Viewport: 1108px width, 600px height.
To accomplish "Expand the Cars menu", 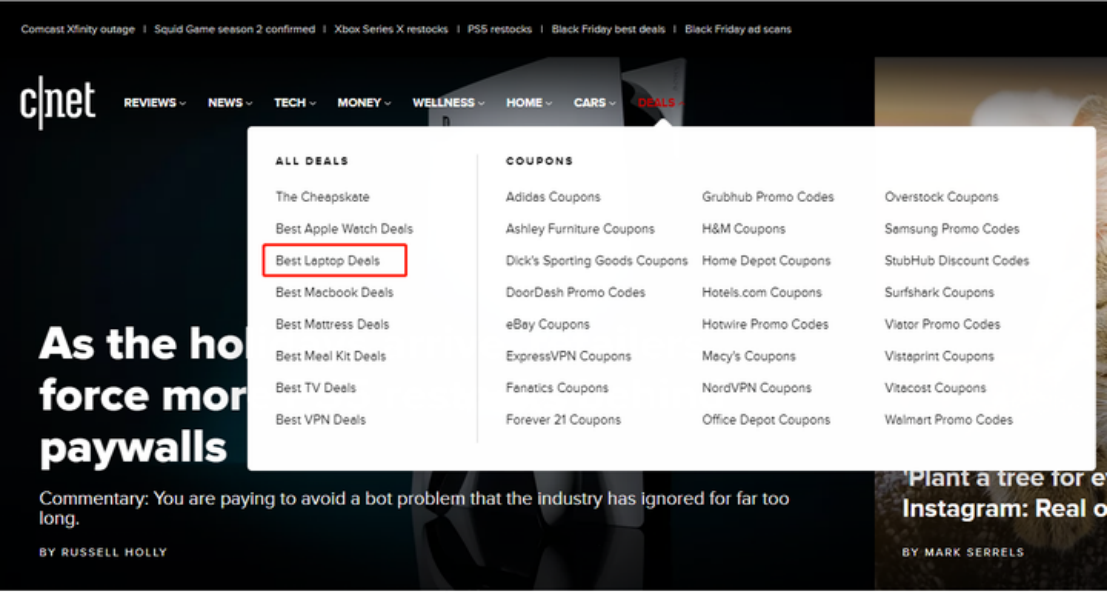I will click(594, 103).
